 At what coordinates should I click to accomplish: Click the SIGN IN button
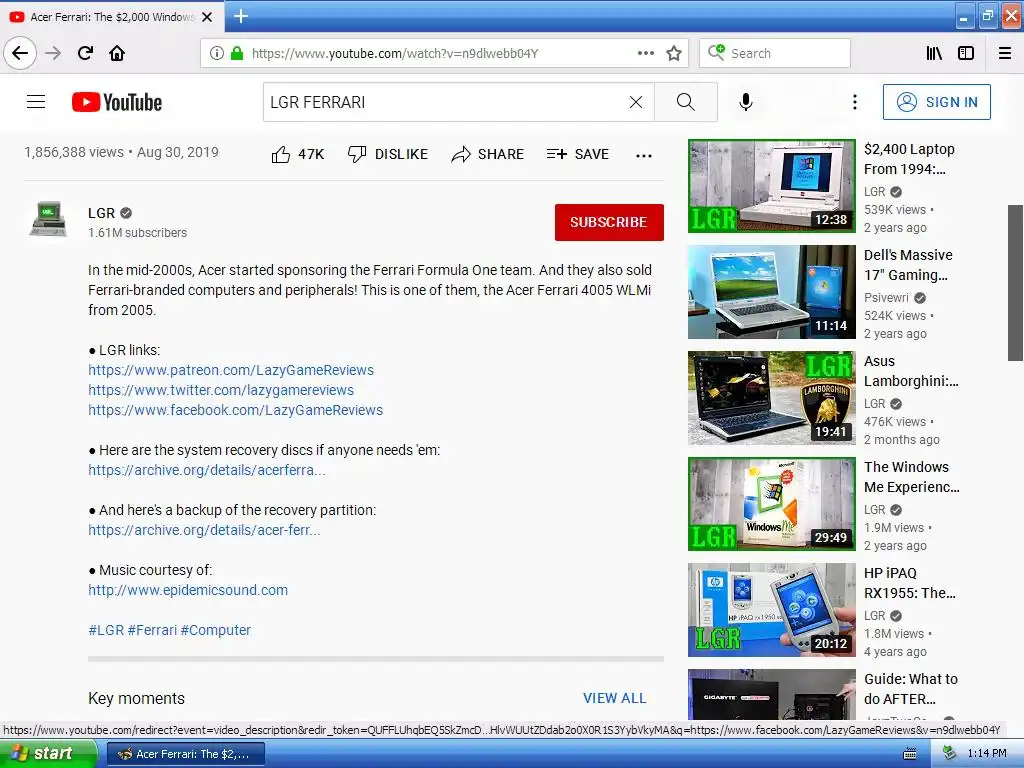[x=936, y=102]
